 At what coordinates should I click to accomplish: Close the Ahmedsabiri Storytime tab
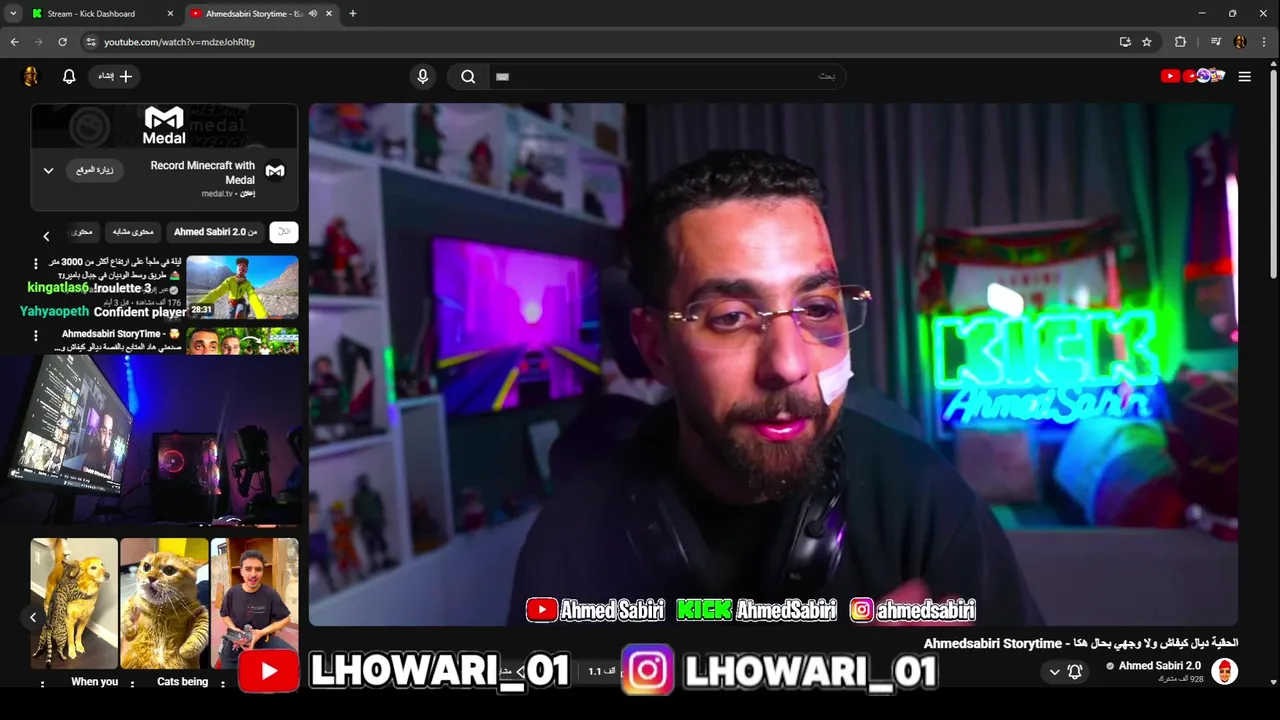[x=328, y=14]
